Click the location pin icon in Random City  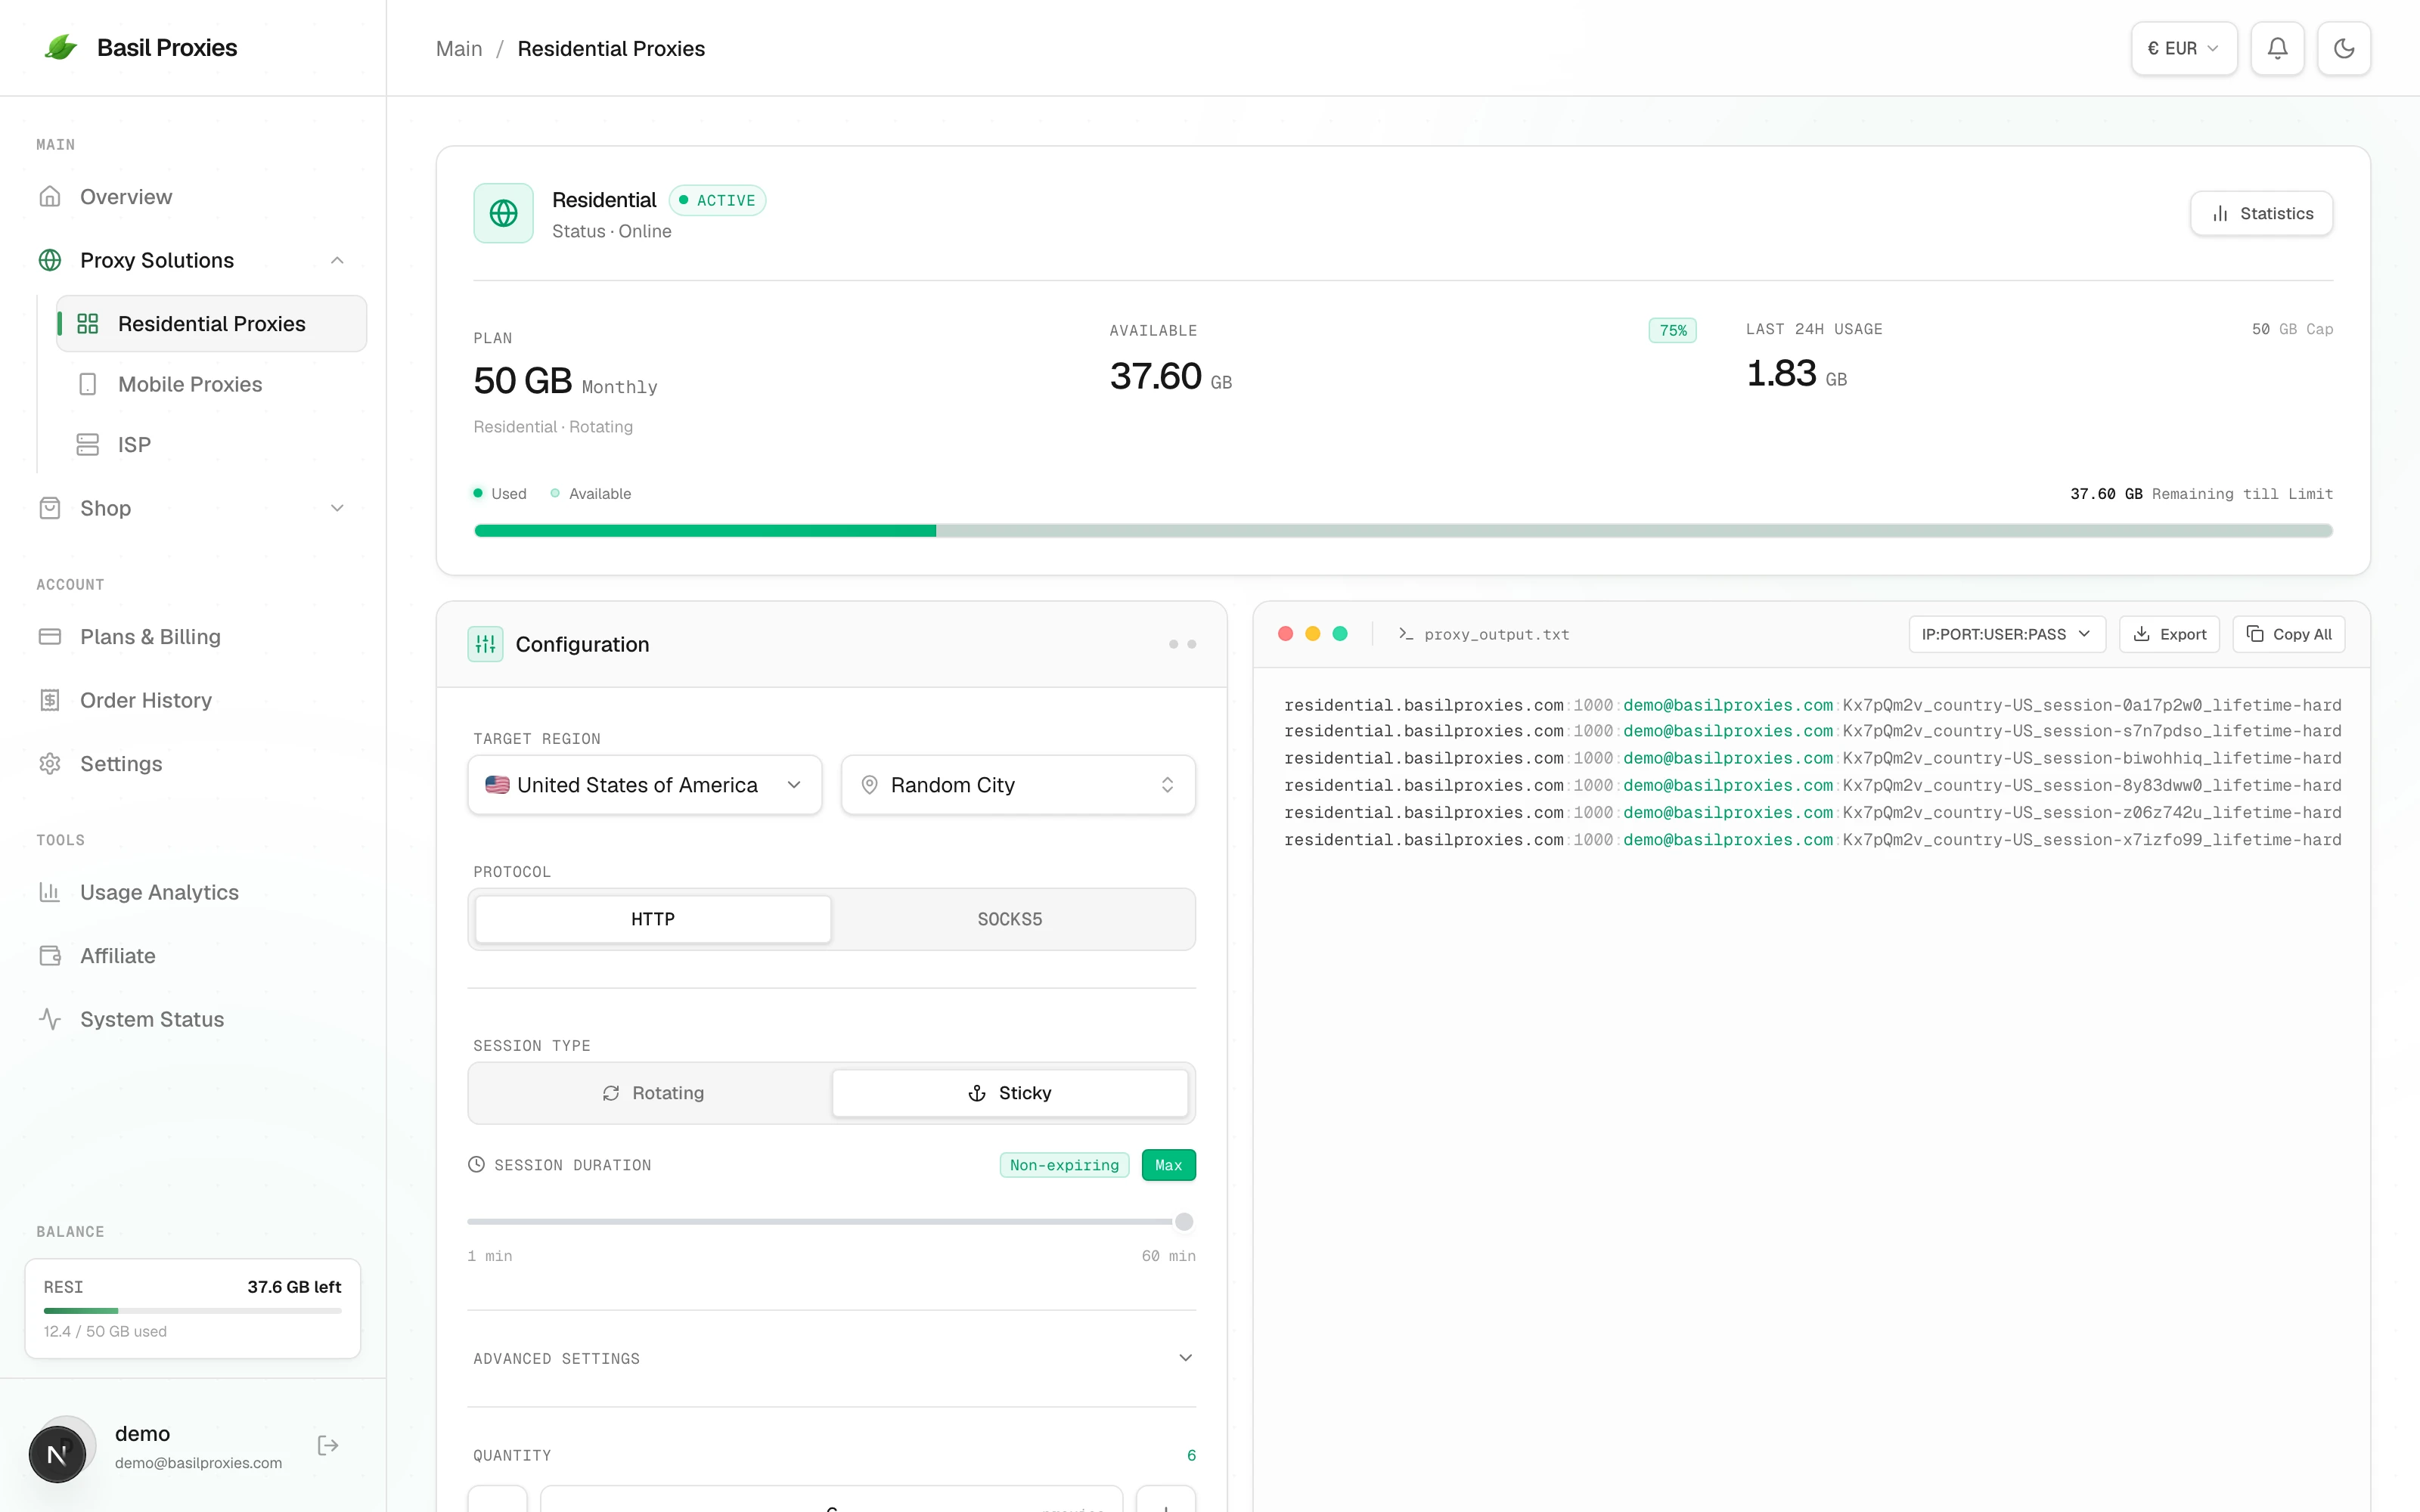(869, 785)
